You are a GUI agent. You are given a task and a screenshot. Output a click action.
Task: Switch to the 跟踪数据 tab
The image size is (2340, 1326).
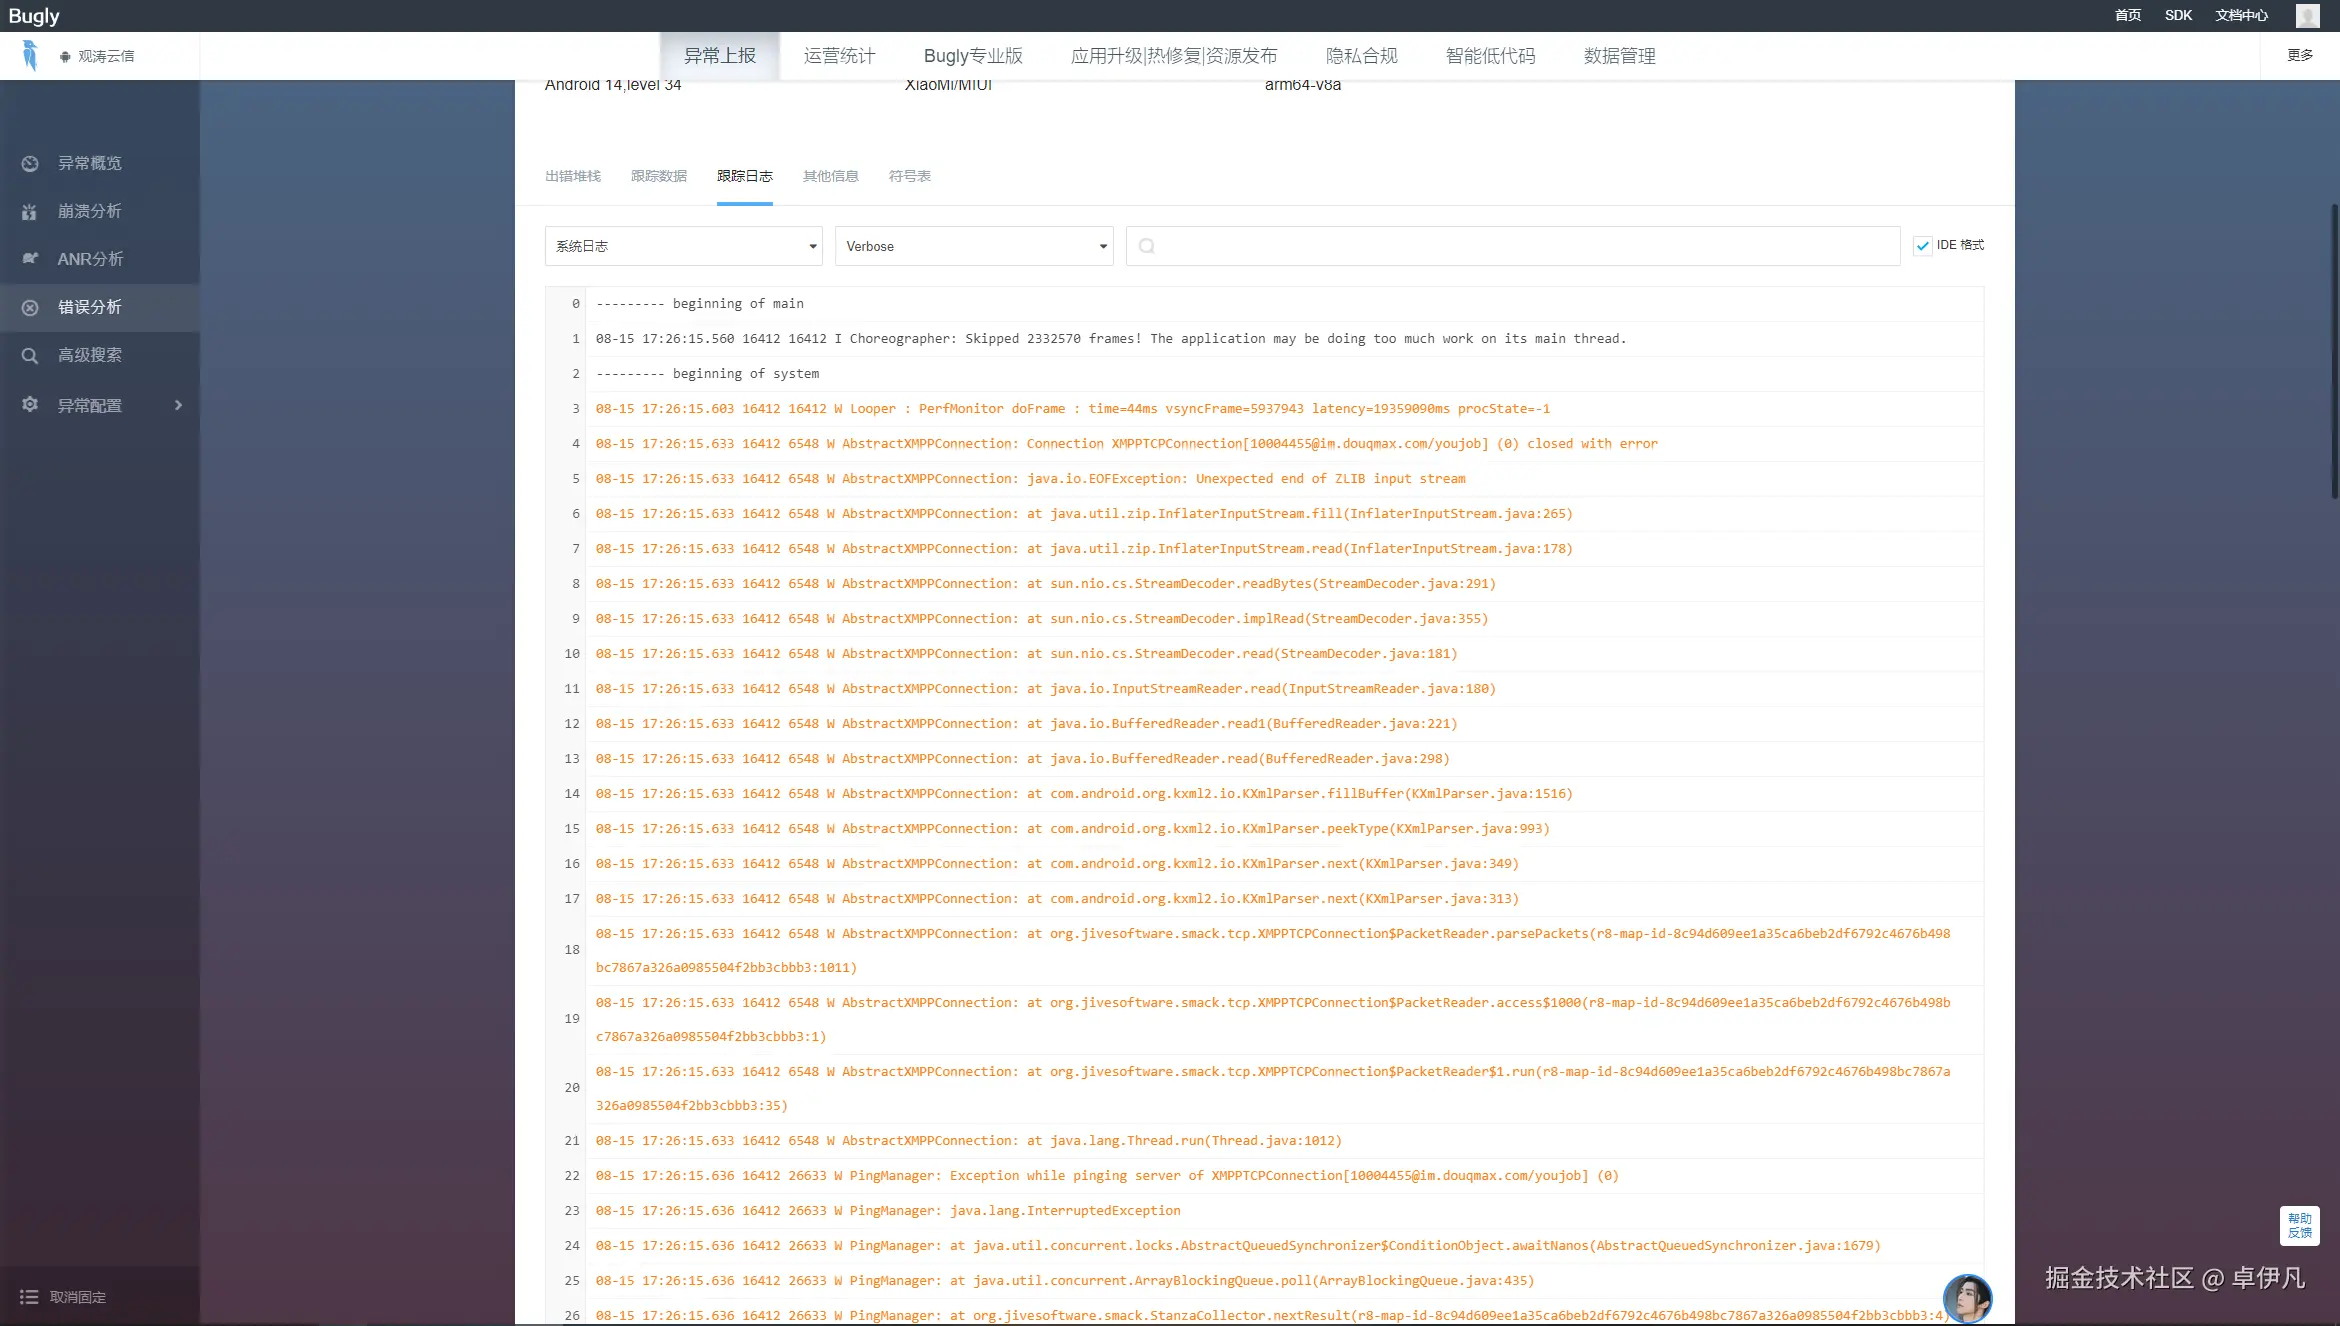click(x=659, y=176)
